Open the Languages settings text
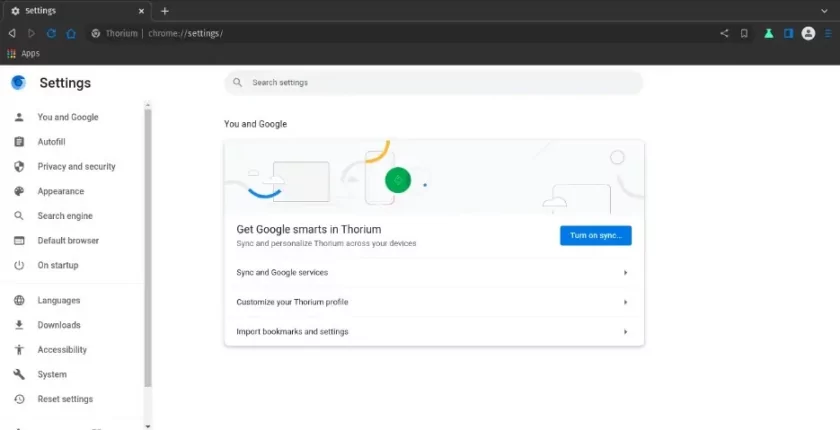 pos(59,300)
